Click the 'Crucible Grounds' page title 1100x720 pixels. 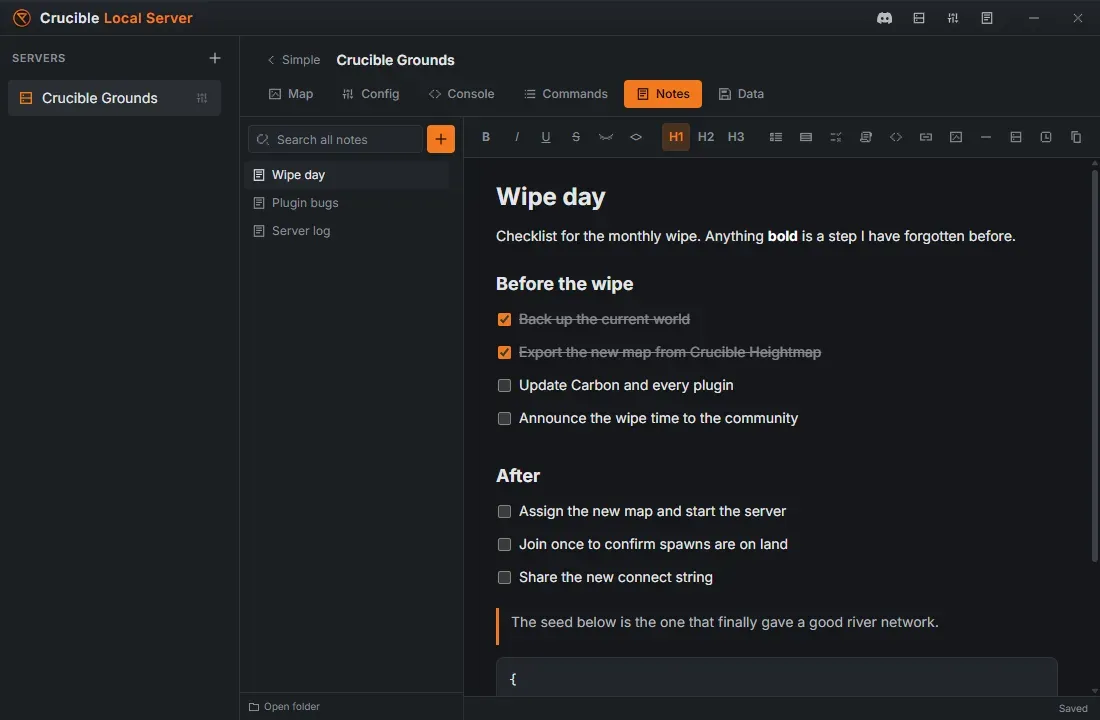coord(395,60)
